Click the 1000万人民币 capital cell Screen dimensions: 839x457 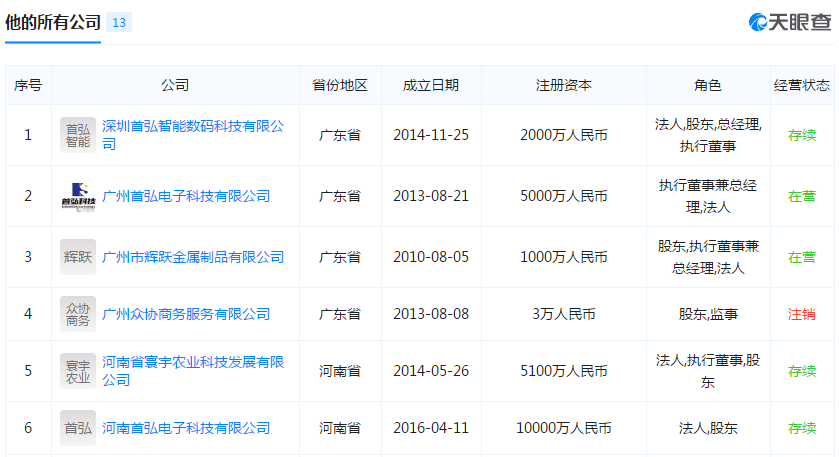[x=563, y=257]
